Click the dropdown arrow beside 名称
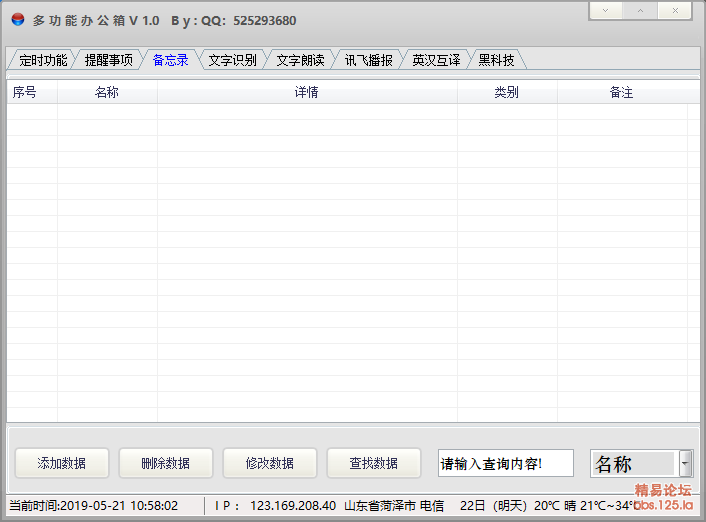This screenshot has width=706, height=522. [x=685, y=463]
